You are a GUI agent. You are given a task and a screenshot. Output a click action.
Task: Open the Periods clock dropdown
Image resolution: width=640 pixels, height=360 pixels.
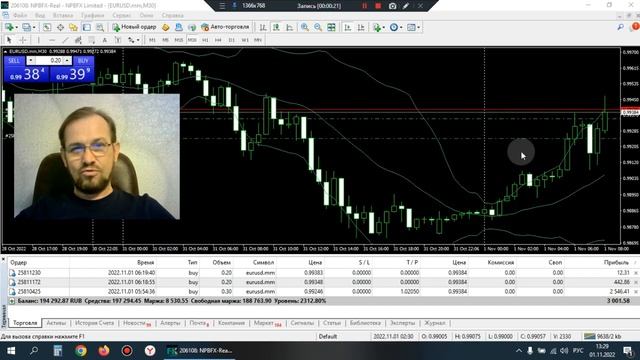point(396,27)
